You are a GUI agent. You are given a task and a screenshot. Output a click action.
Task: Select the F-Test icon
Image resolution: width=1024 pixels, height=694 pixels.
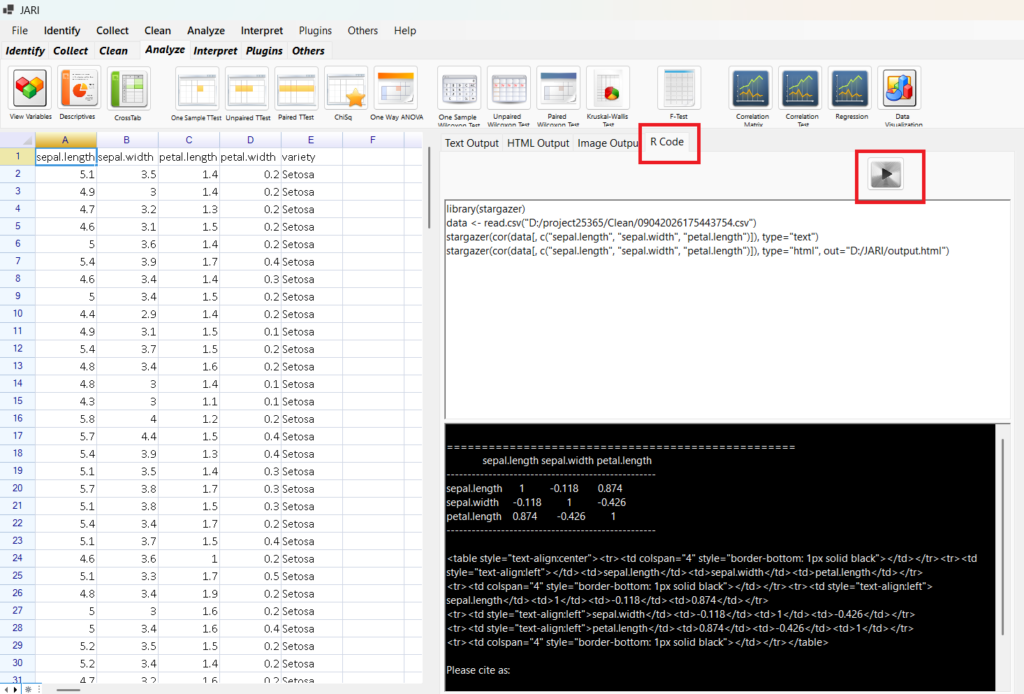(x=679, y=89)
